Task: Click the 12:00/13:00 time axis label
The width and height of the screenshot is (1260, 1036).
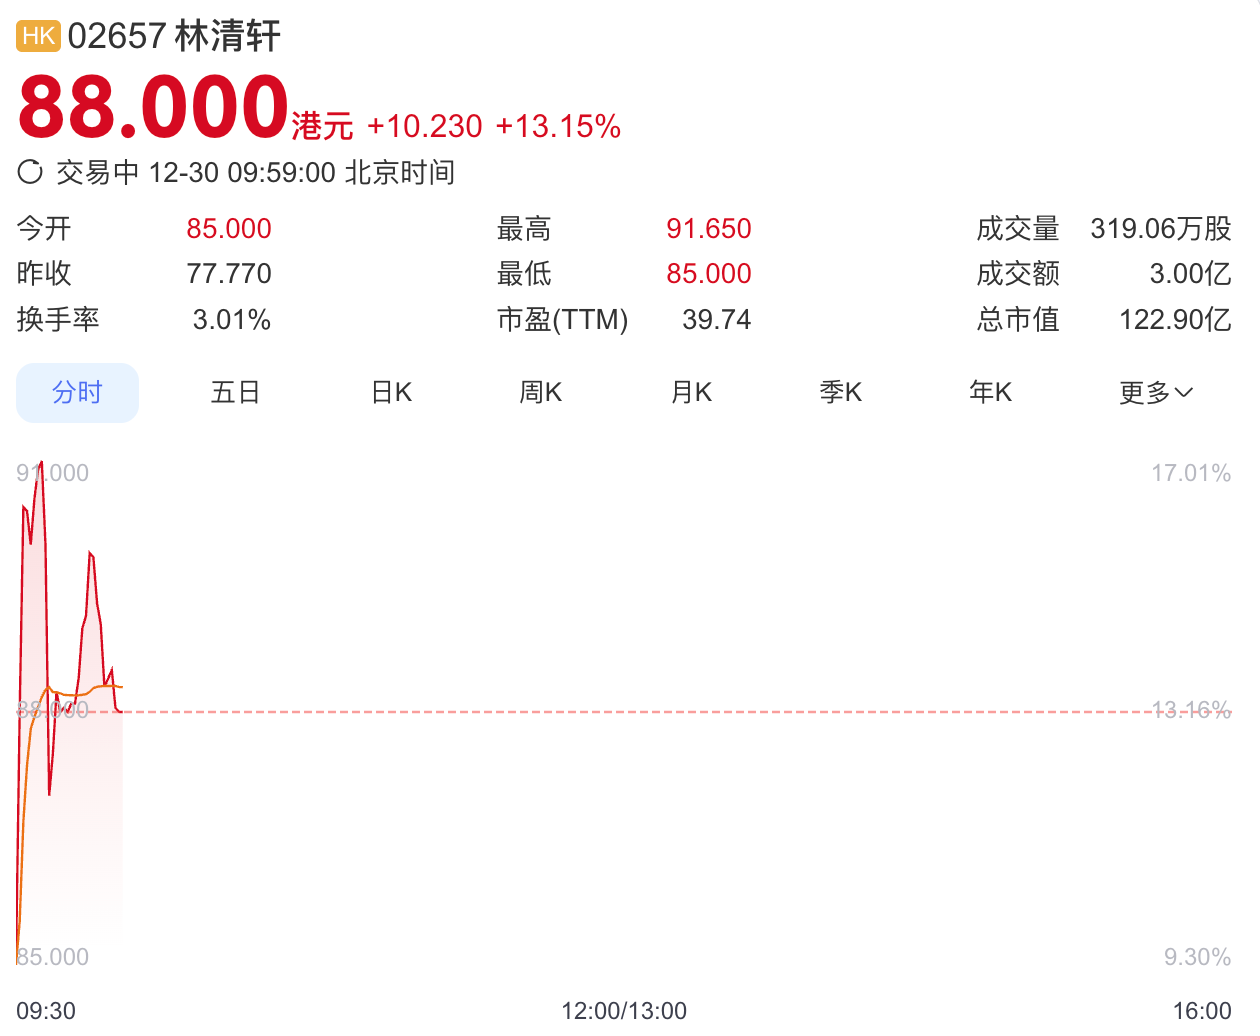Action: click(x=624, y=1010)
